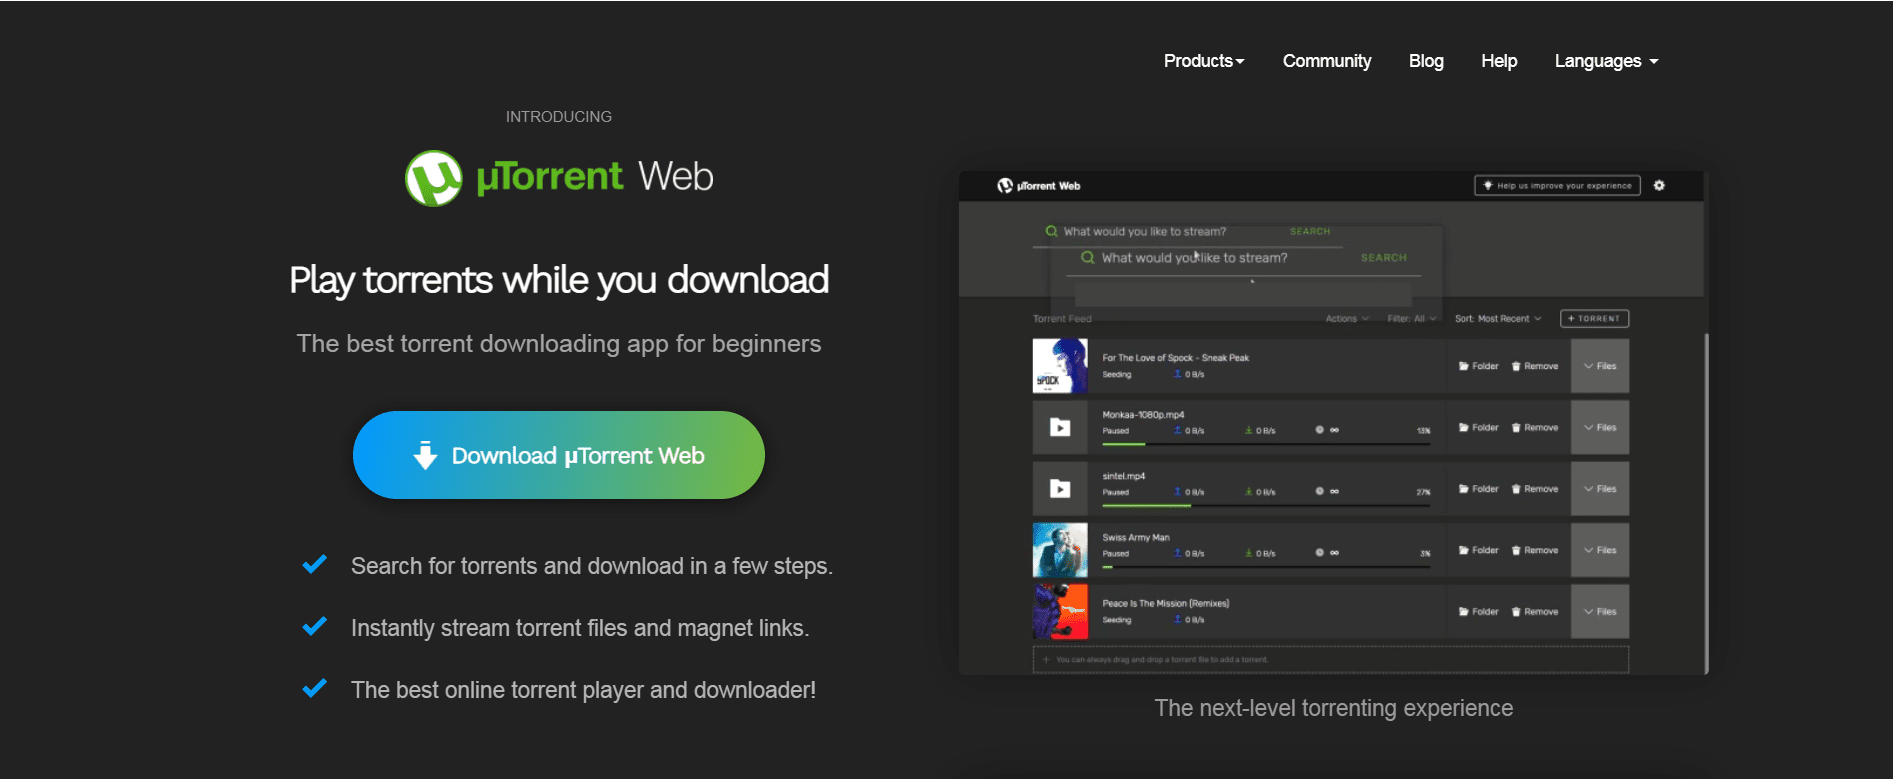Click upload speed arrow icon for Monkaa-1080p.mp4

pyautogui.click(x=1178, y=430)
